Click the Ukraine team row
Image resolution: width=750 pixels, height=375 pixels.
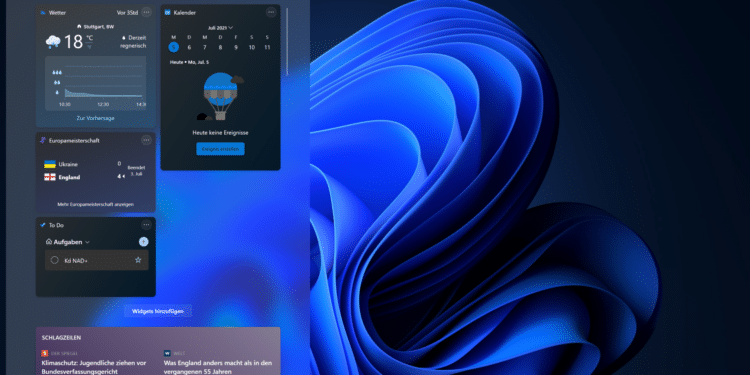coord(96,164)
